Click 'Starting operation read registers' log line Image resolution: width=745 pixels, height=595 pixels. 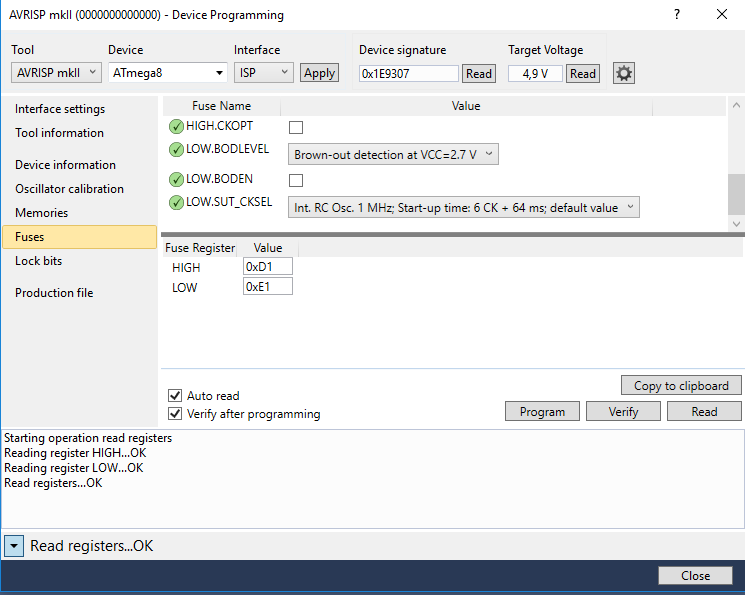coord(88,438)
